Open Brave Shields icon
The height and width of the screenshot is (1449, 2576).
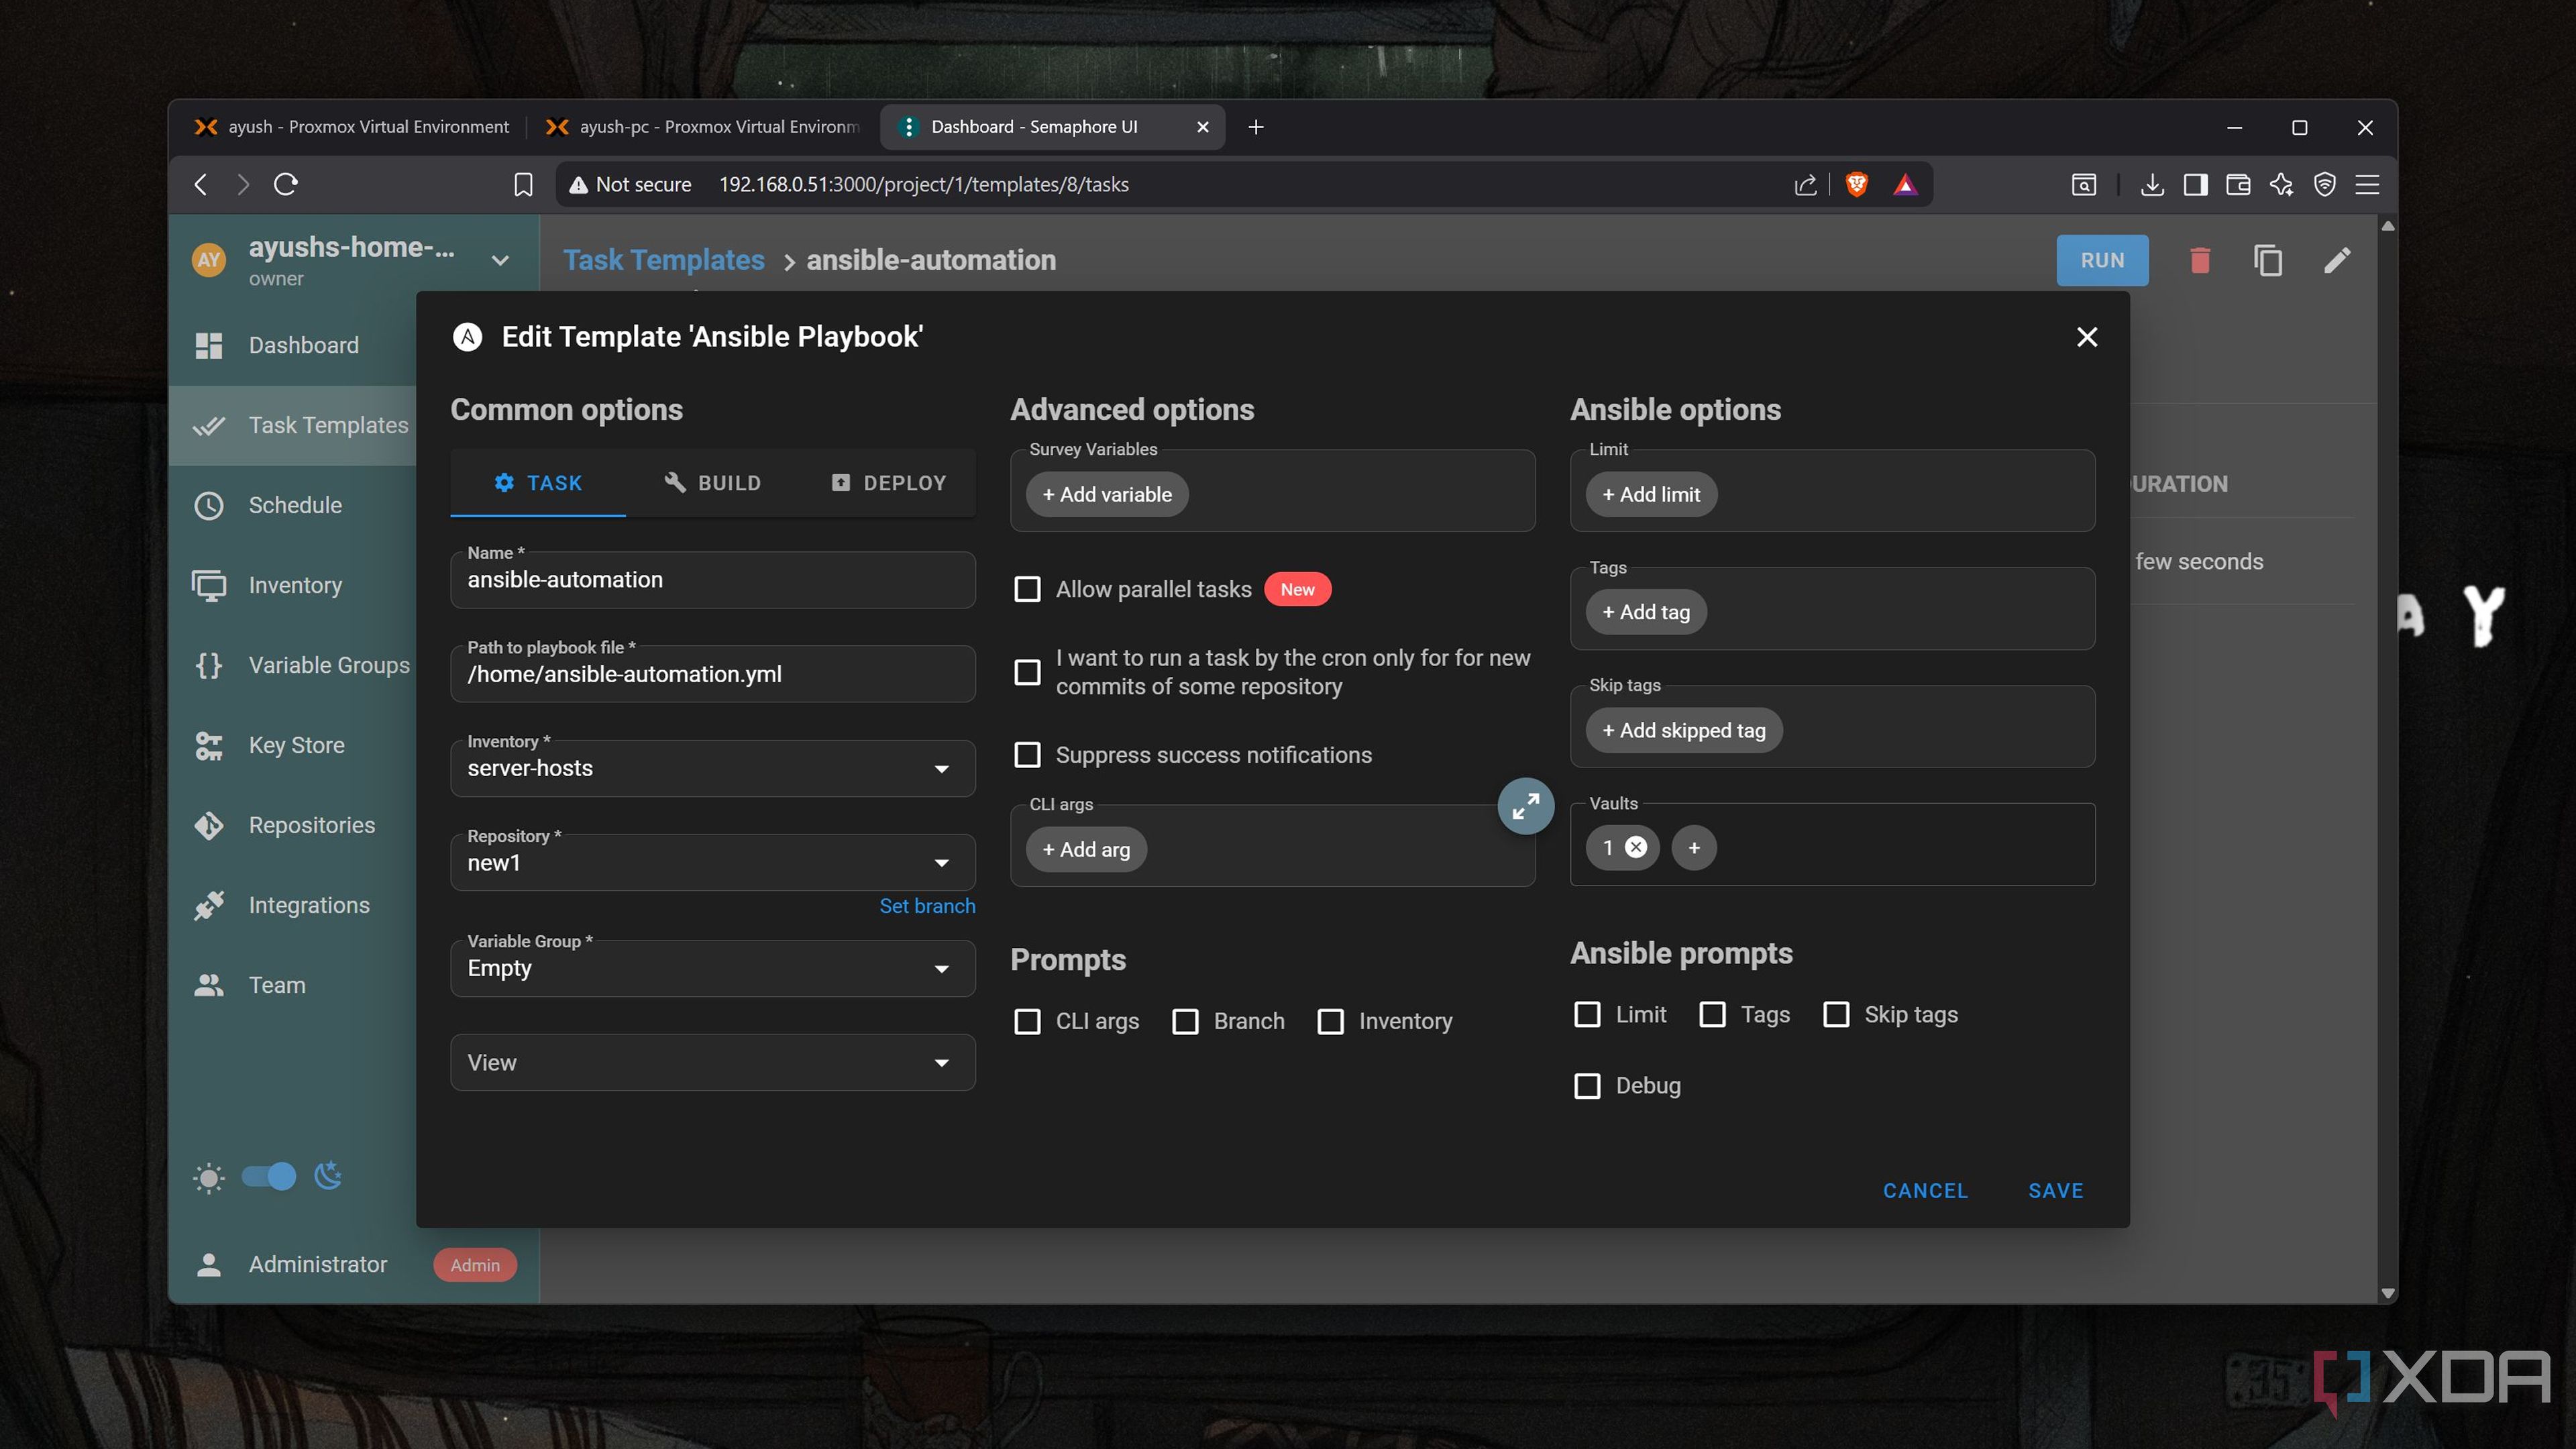(1856, 184)
